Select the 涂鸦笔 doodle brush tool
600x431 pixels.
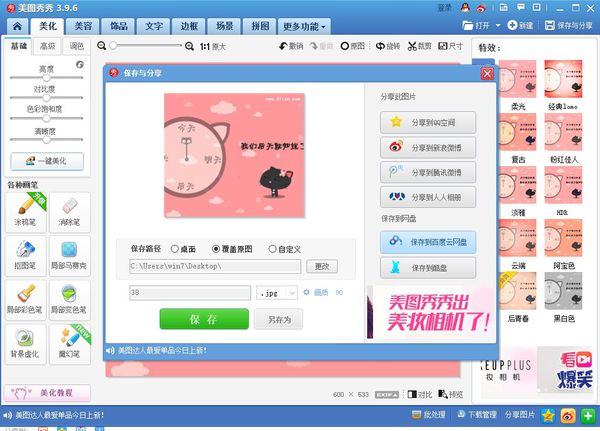click(x=26, y=212)
